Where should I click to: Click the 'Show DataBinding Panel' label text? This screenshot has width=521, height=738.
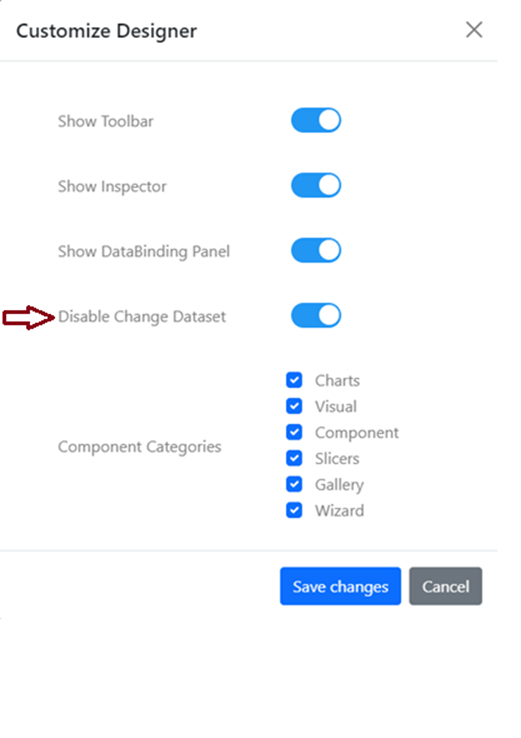click(144, 251)
